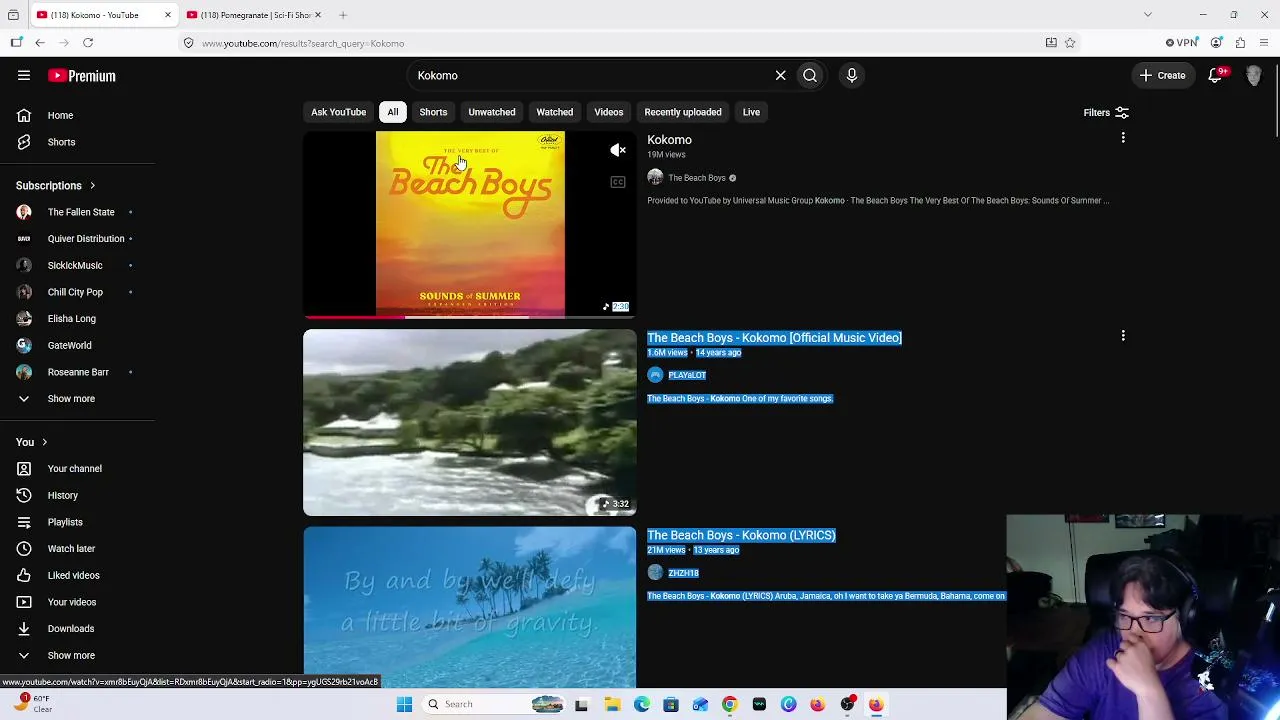Open the YouTube hamburger guide menu
Image resolution: width=1280 pixels, height=720 pixels.
(x=24, y=75)
